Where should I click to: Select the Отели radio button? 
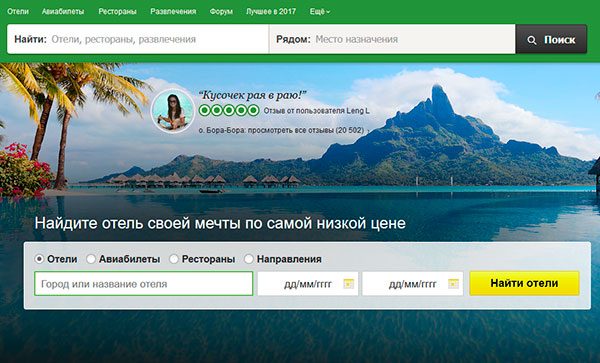39,259
